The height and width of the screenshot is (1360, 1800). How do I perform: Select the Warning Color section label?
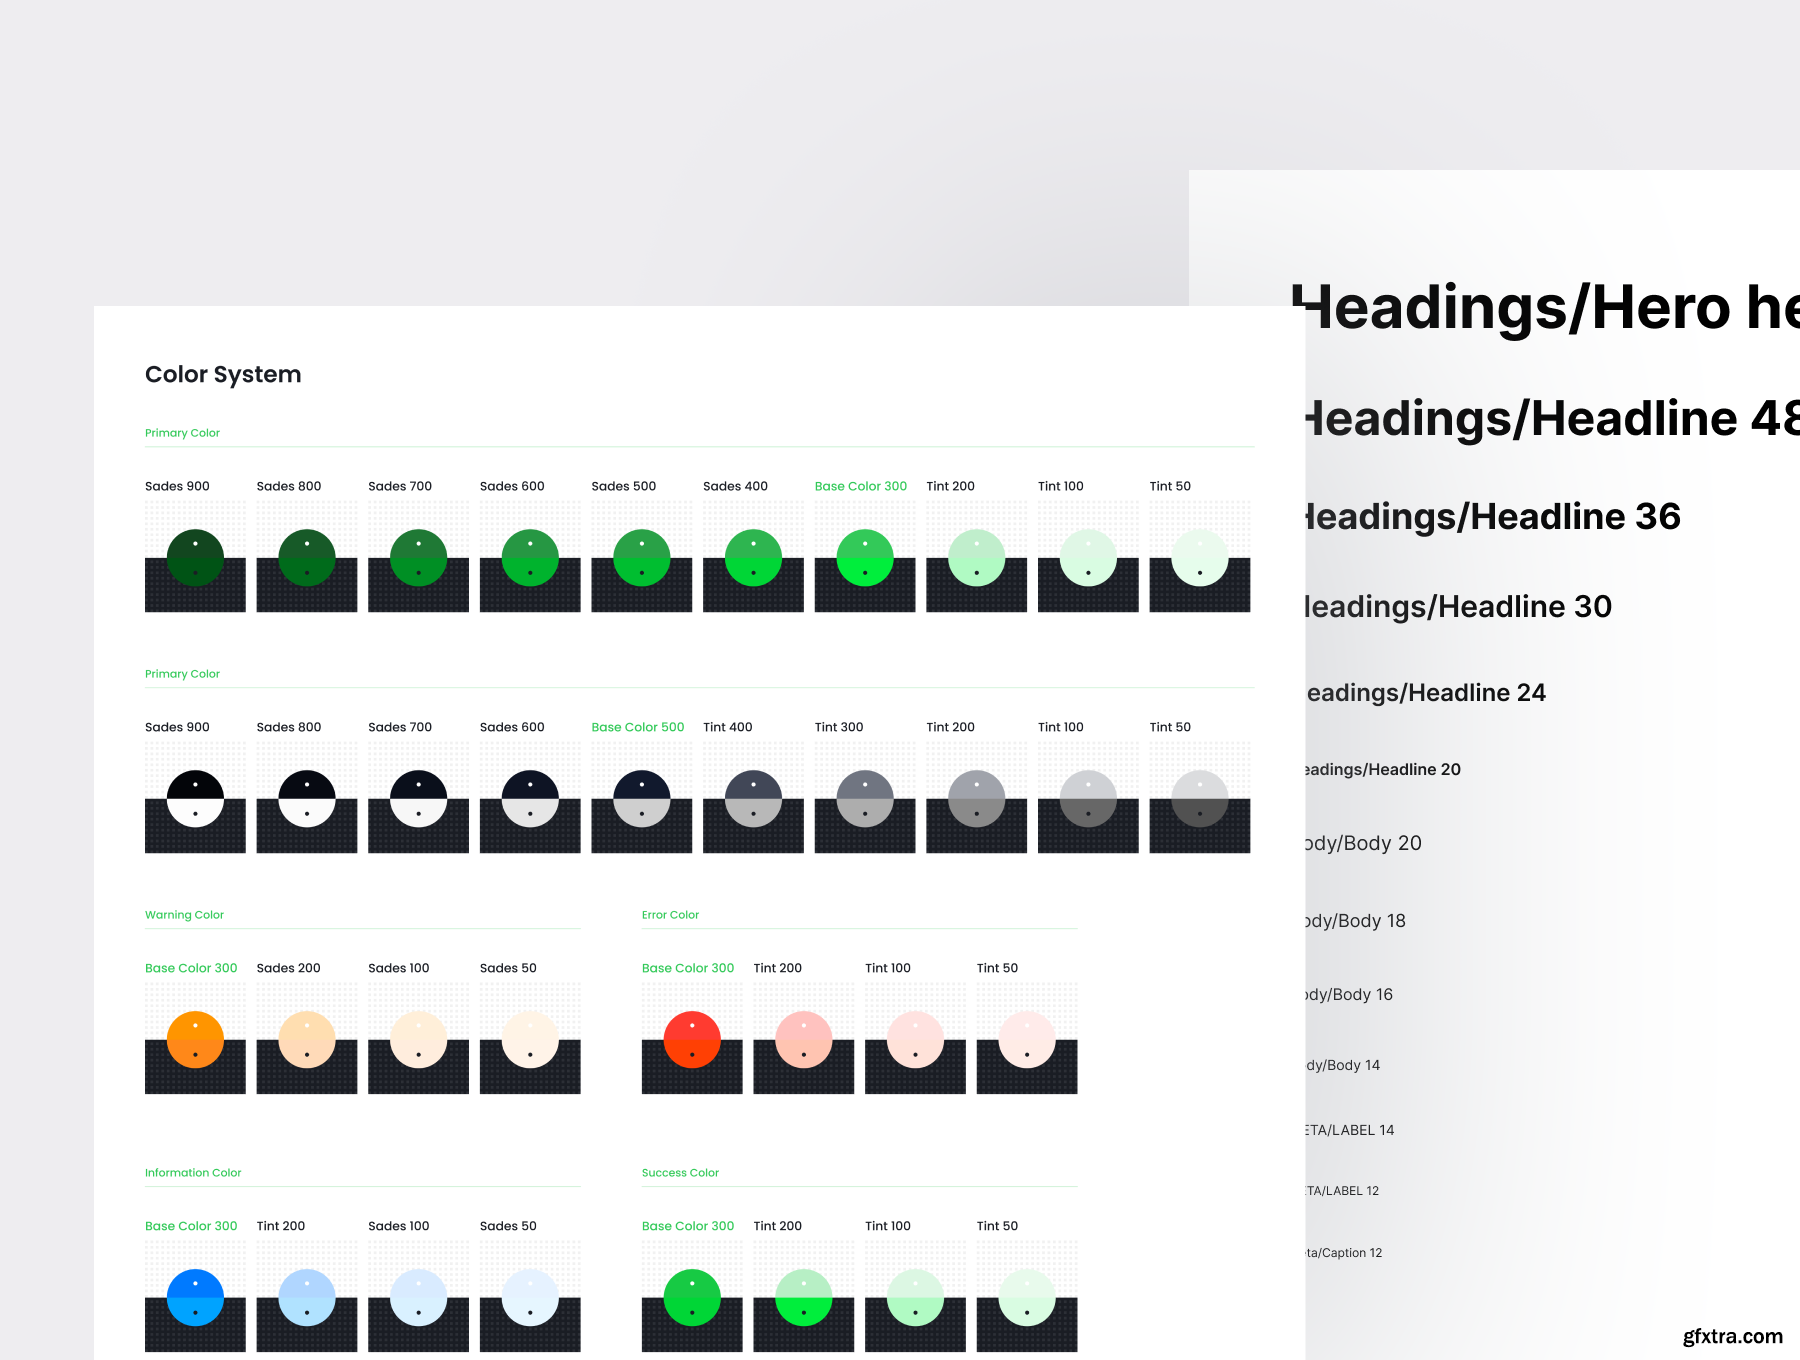tap(184, 915)
